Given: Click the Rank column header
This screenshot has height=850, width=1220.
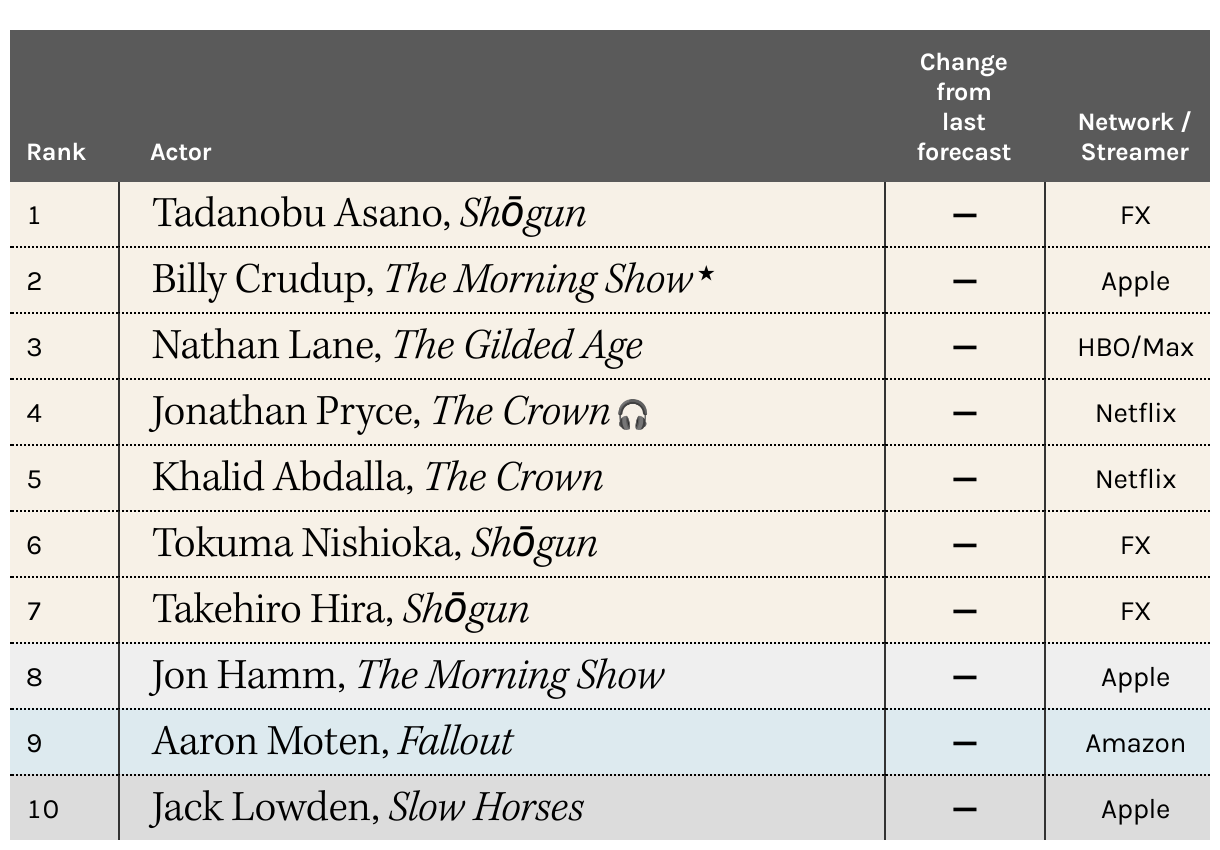Looking at the screenshot, I should click(56, 152).
